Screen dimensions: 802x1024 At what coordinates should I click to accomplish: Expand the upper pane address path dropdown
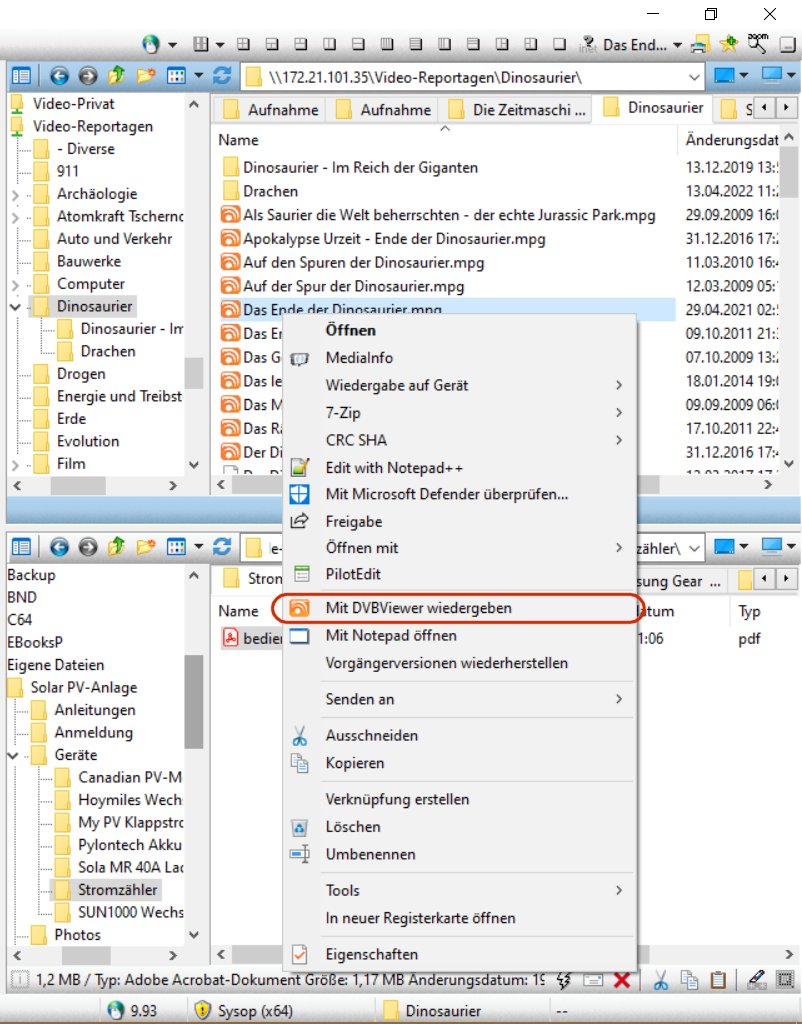(694, 77)
